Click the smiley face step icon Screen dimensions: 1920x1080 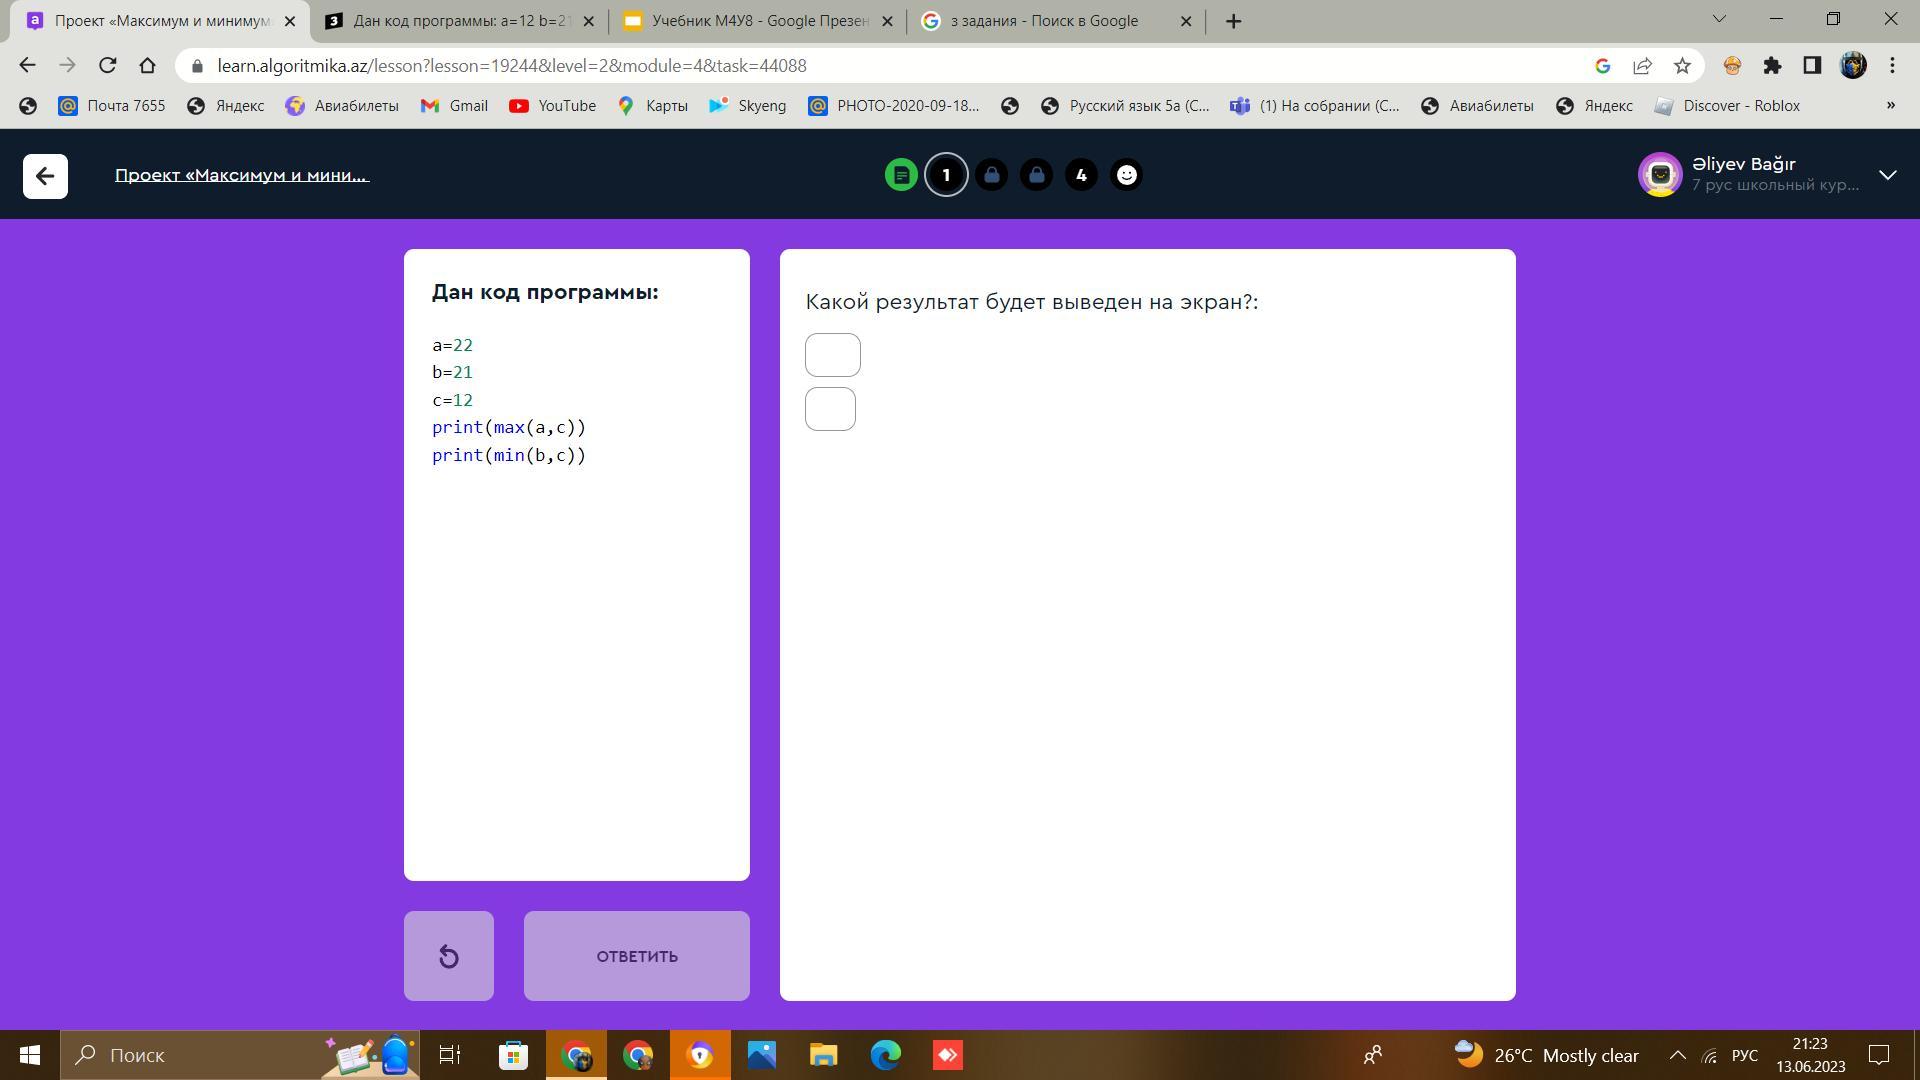(x=1126, y=175)
